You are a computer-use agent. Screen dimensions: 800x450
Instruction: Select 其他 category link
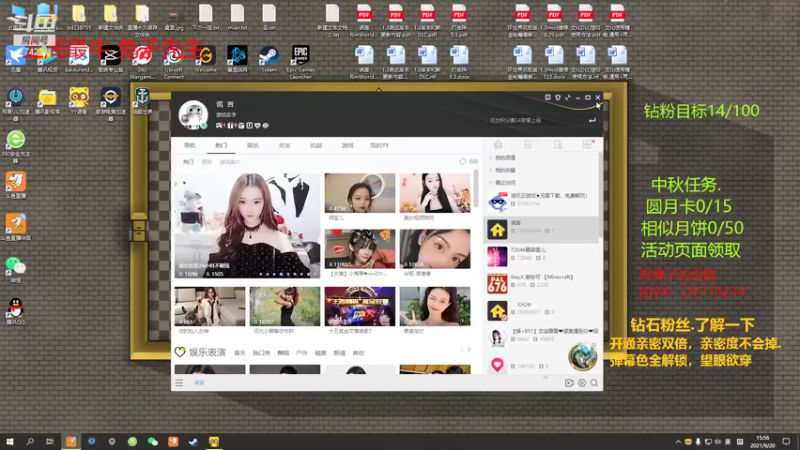[x=358, y=353]
